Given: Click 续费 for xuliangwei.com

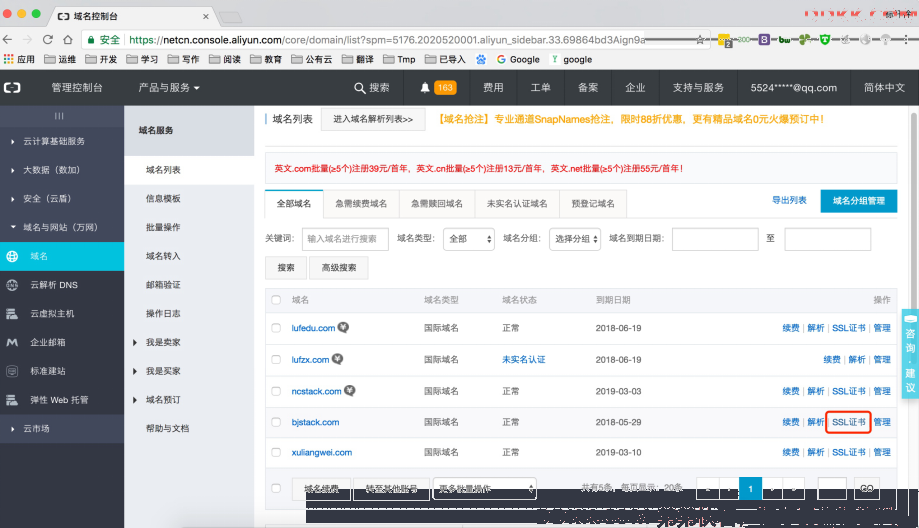Looking at the screenshot, I should click(x=791, y=452).
